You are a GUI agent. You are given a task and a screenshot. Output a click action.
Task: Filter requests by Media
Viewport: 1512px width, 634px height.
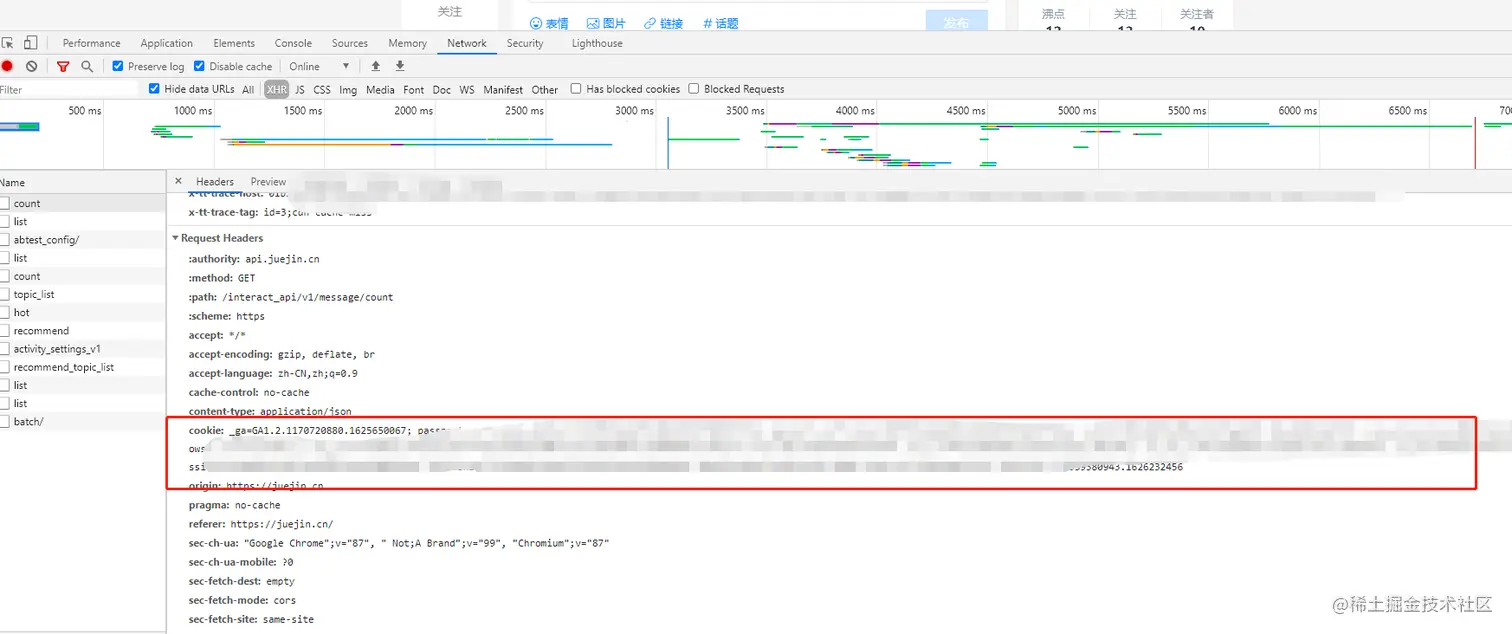tap(380, 90)
